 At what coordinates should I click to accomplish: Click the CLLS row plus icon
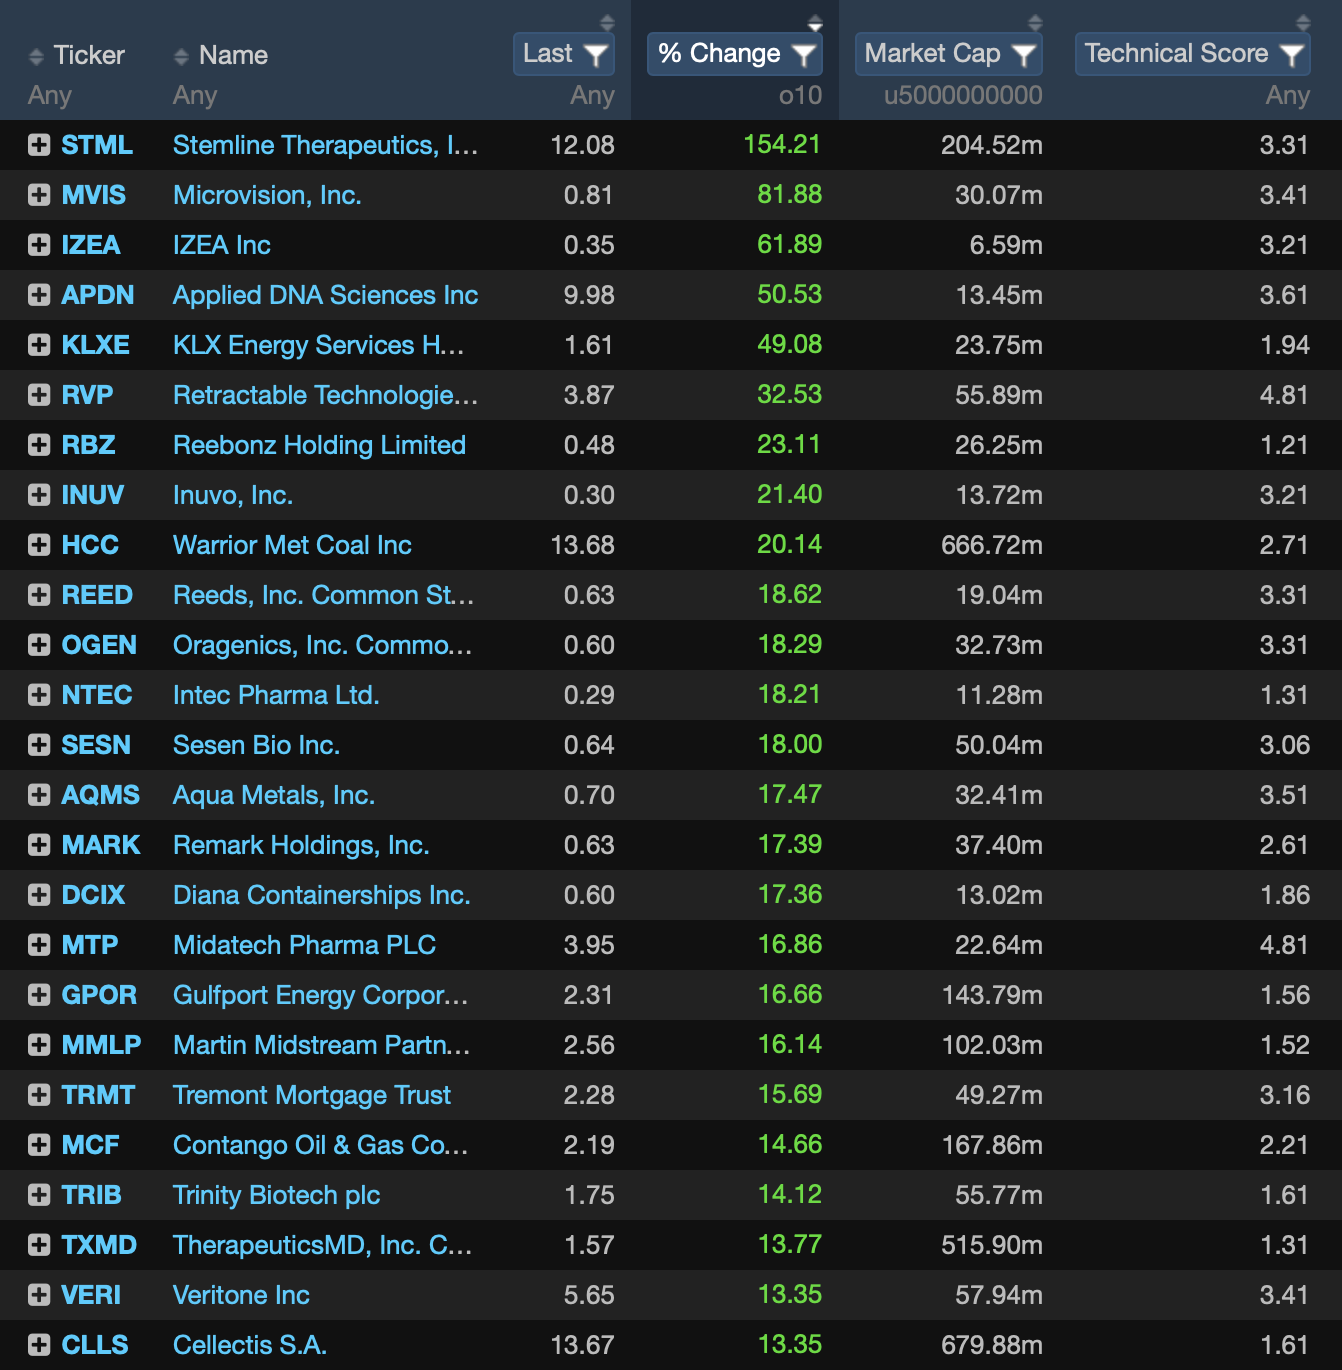(x=39, y=1345)
